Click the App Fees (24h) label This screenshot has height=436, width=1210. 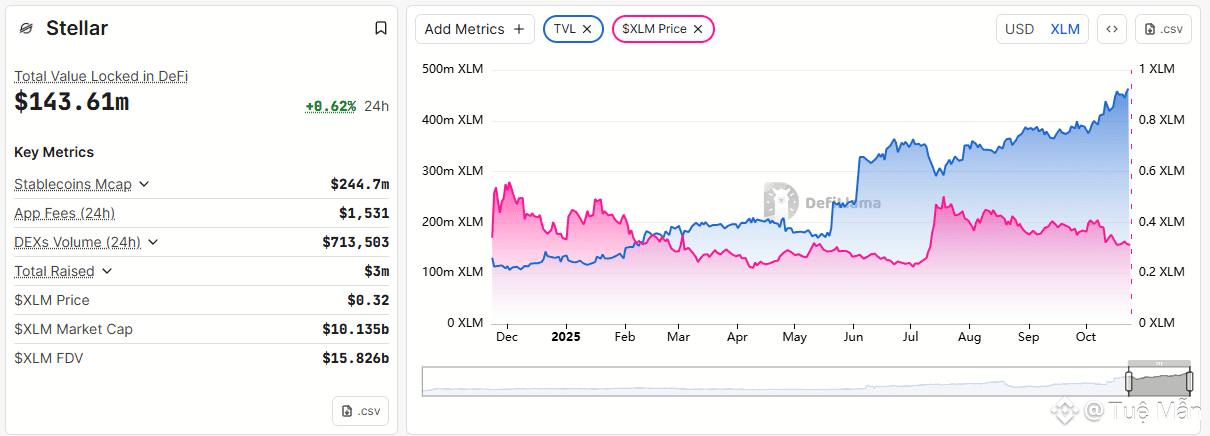coord(64,213)
